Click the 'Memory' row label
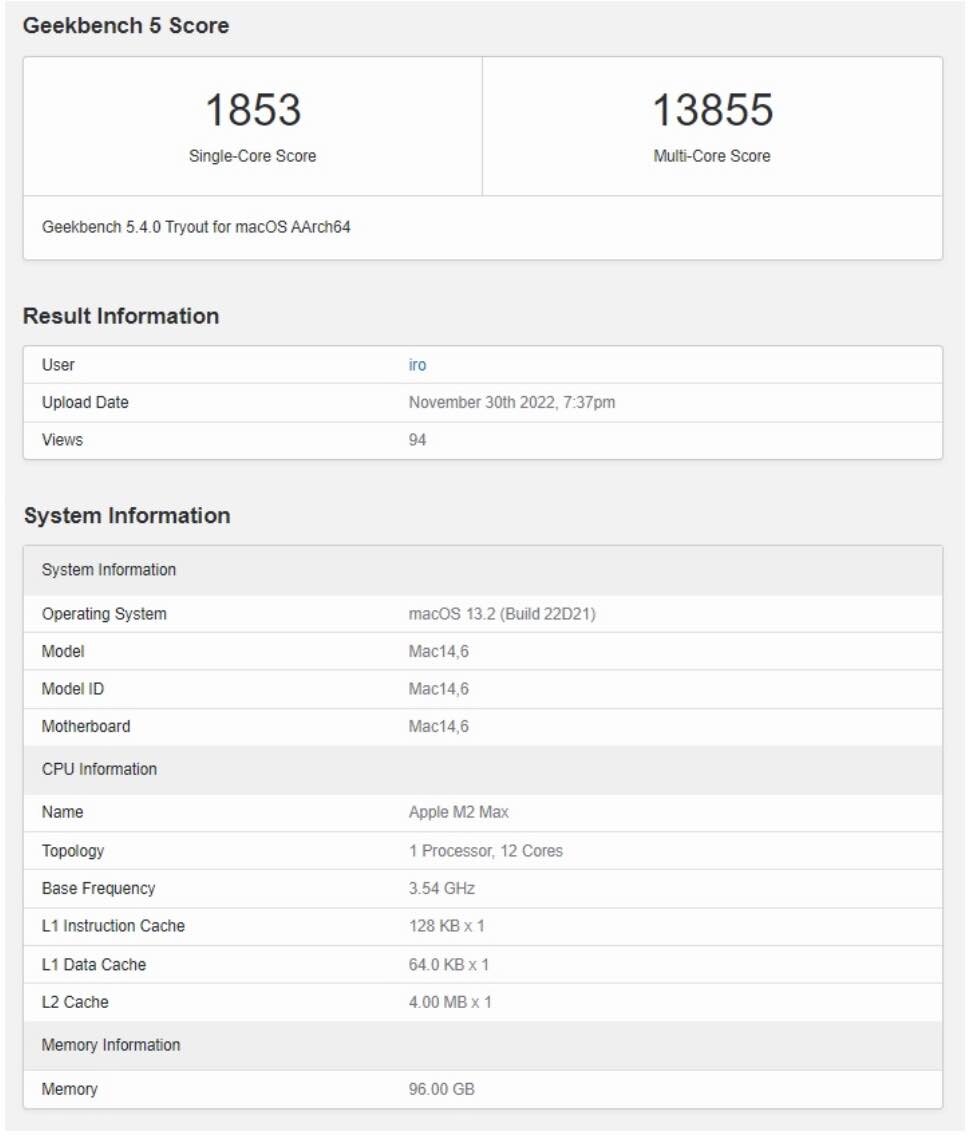Viewport: 970px width, 1142px height. point(70,1090)
